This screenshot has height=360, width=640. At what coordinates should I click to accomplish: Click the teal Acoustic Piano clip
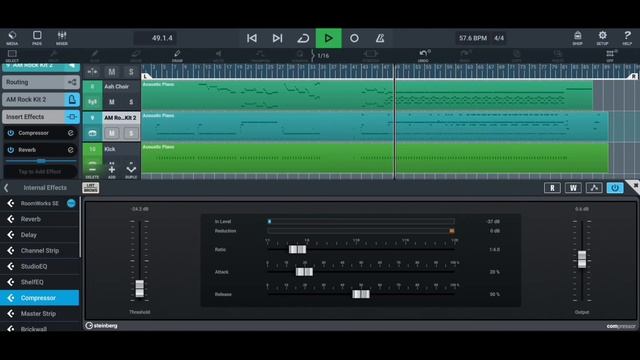375,127
